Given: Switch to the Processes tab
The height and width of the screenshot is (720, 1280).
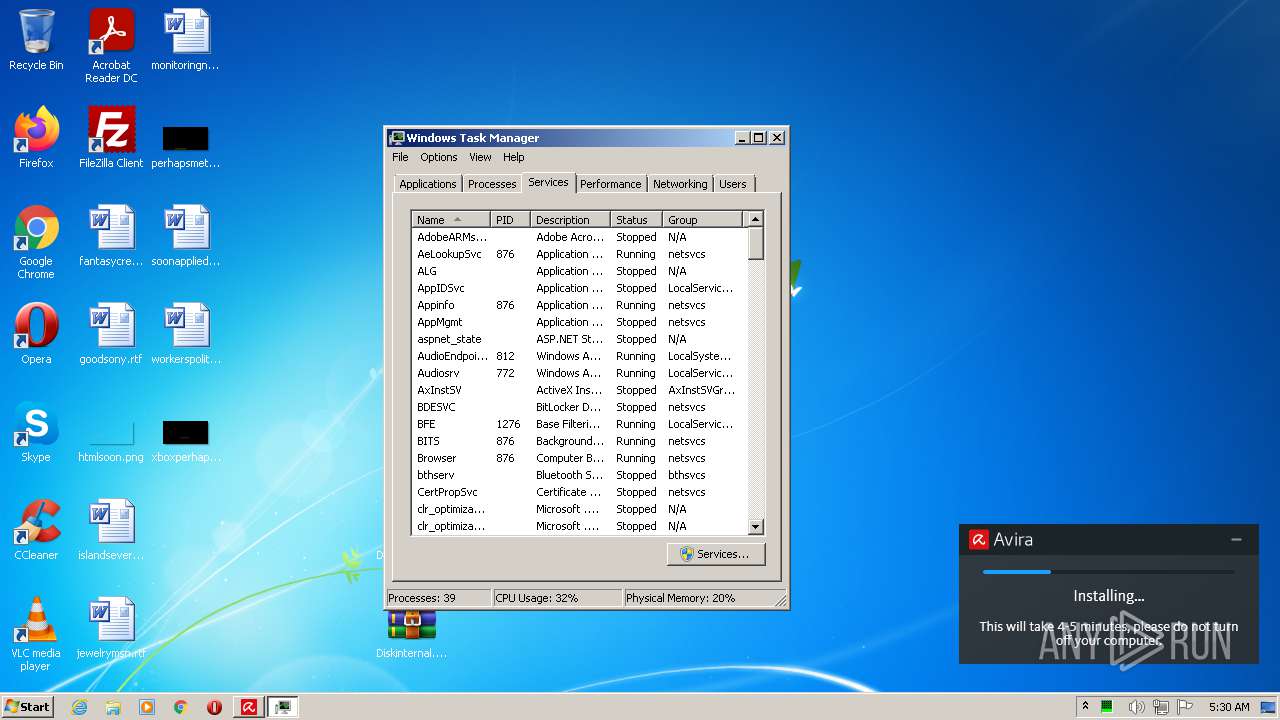Looking at the screenshot, I should click(492, 184).
